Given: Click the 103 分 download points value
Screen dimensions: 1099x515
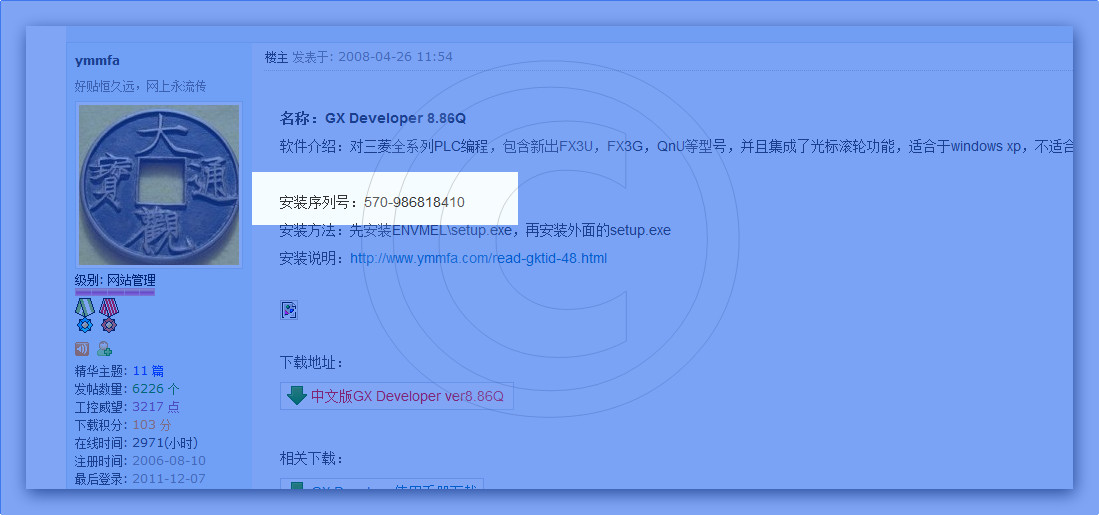Looking at the screenshot, I should click(x=151, y=425).
